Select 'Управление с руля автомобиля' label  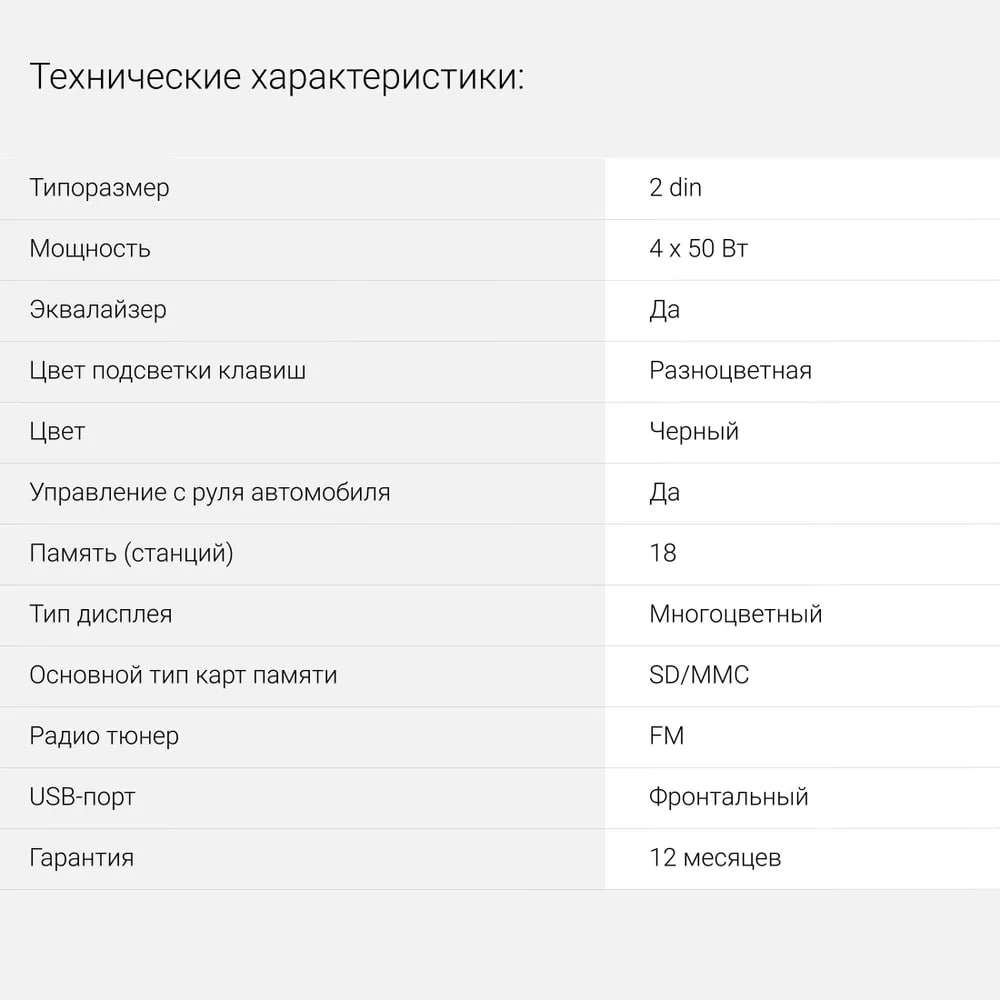coord(210,493)
